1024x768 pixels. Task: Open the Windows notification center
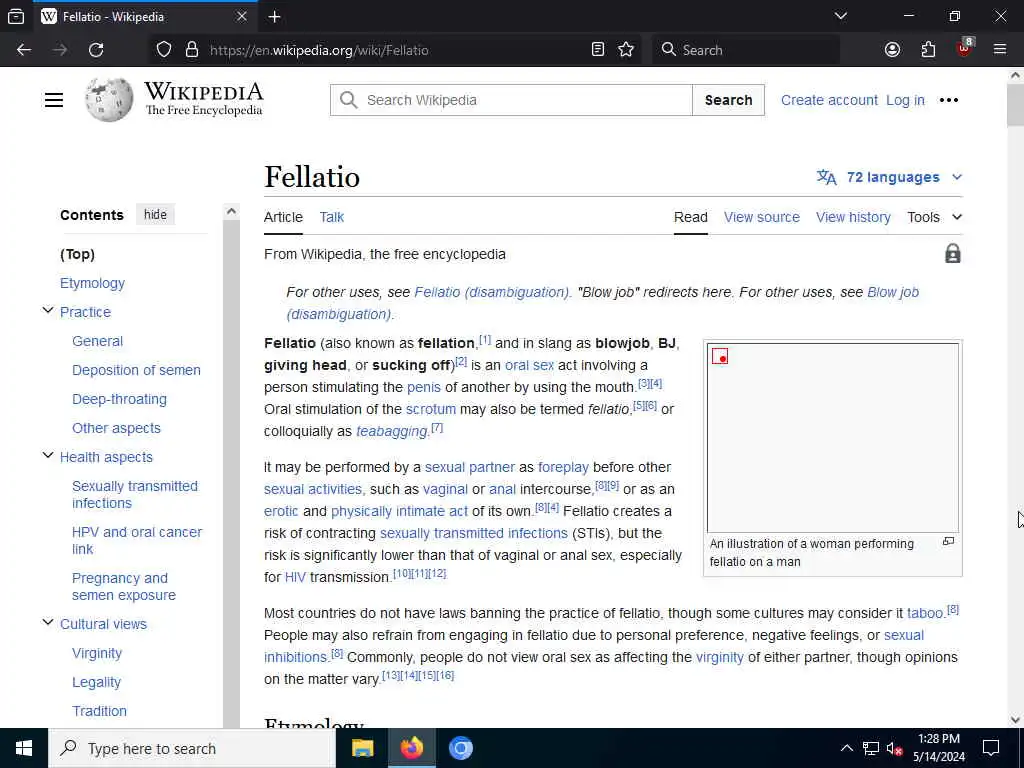click(x=991, y=748)
